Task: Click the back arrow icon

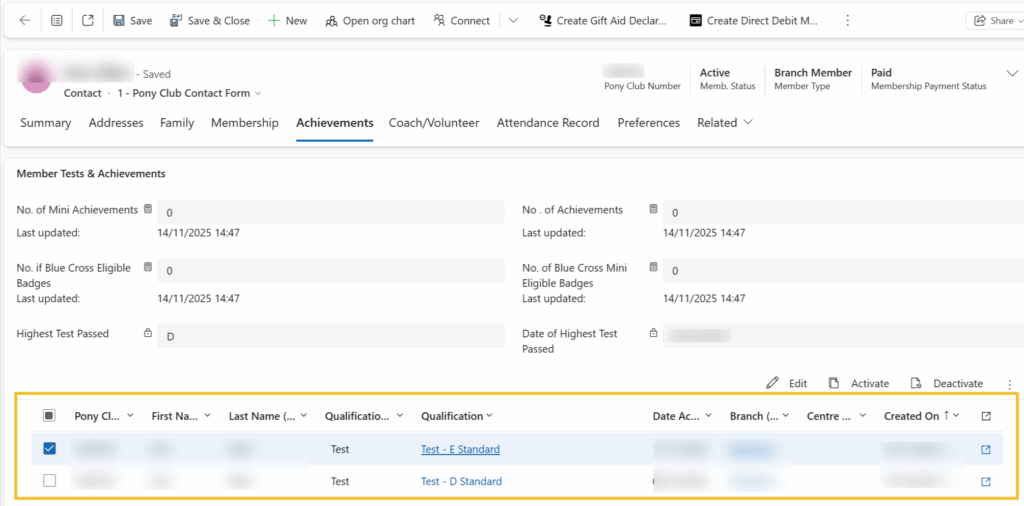Action: [25, 20]
